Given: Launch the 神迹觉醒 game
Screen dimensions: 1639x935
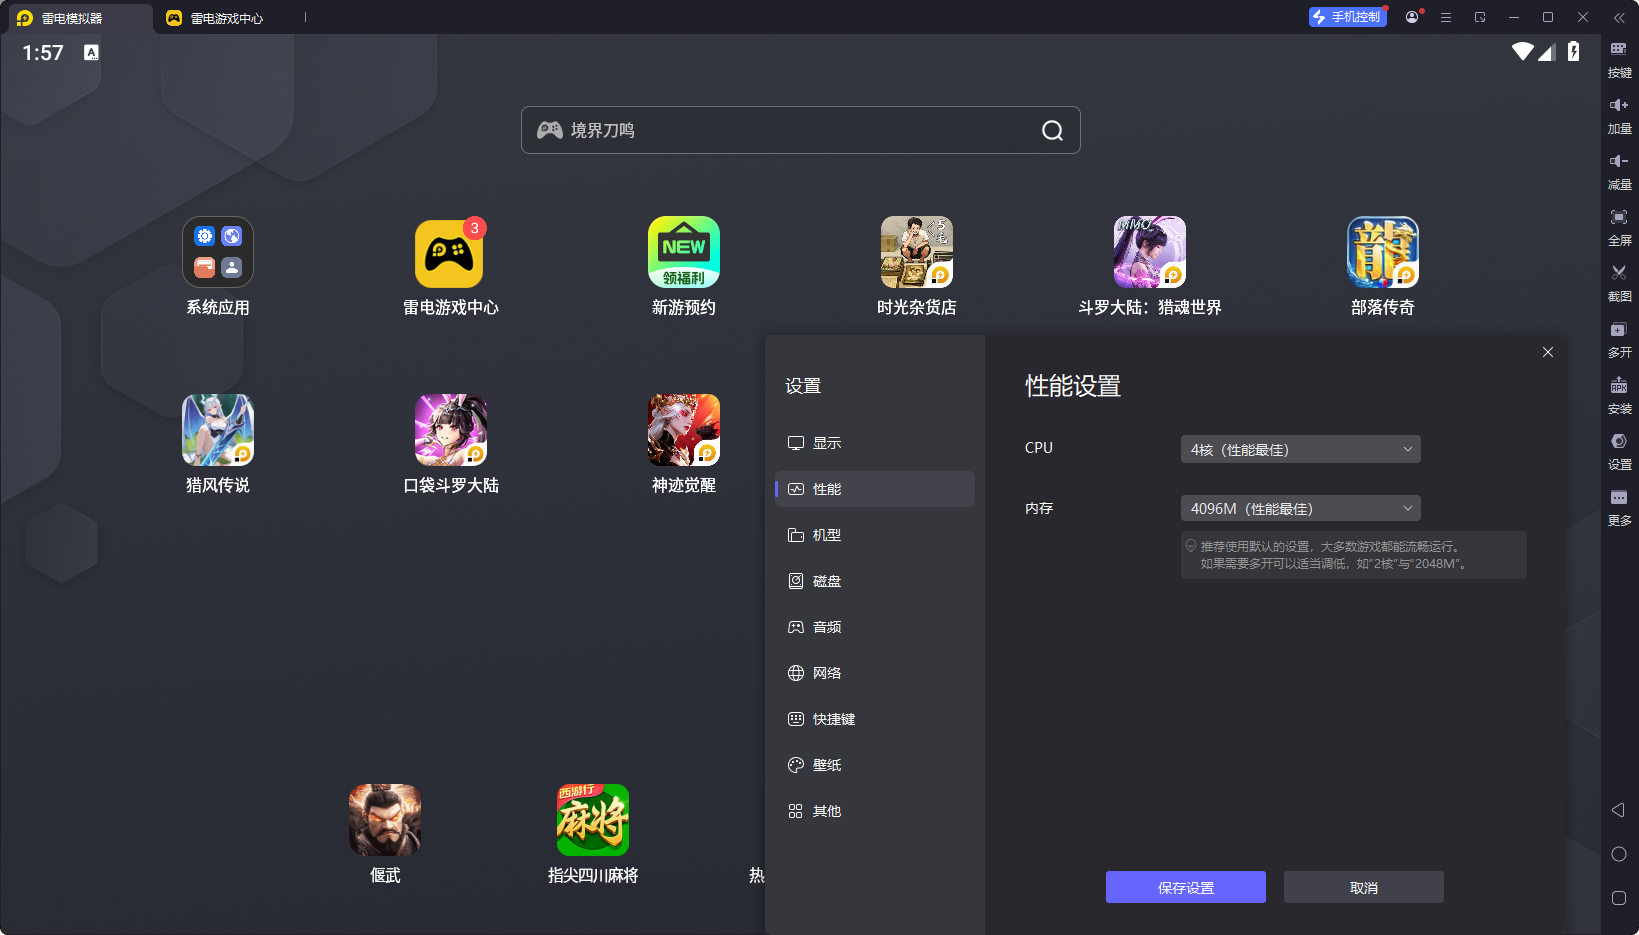Looking at the screenshot, I should 684,430.
